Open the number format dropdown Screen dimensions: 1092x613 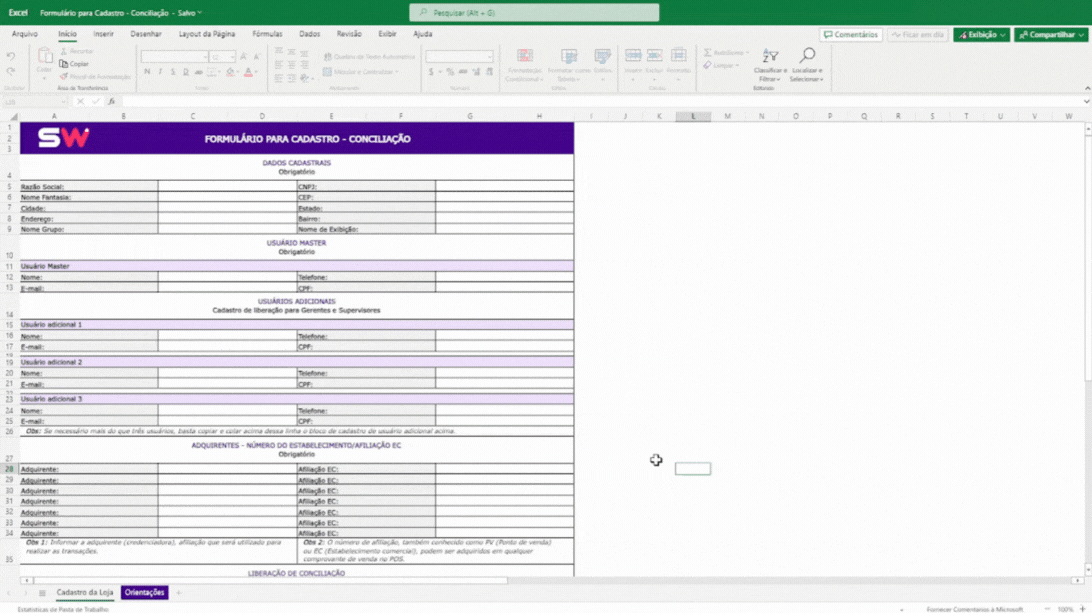point(490,56)
